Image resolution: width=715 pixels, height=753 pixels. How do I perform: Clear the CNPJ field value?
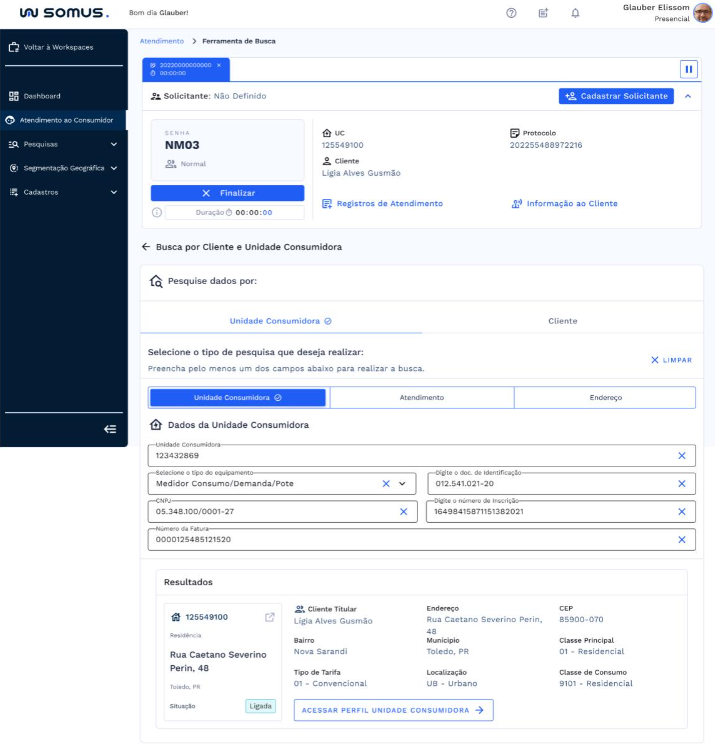[x=404, y=511]
